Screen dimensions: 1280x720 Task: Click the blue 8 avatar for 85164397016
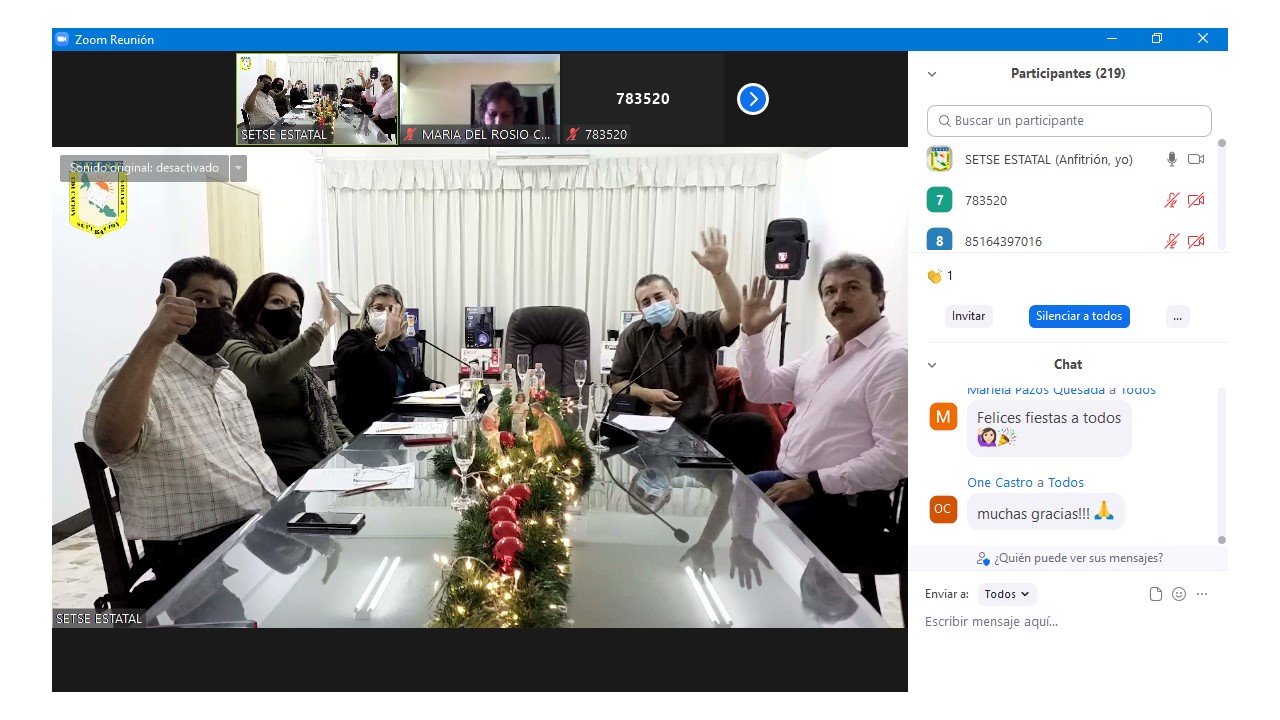939,240
